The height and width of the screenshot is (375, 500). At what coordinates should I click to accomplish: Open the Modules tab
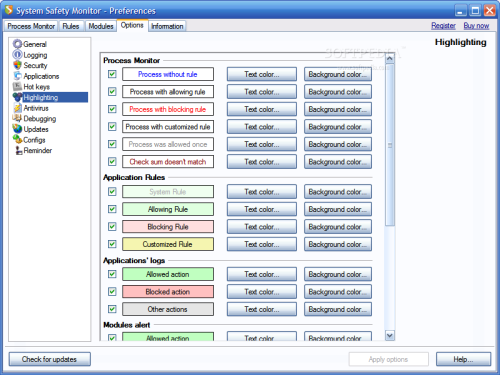101,26
